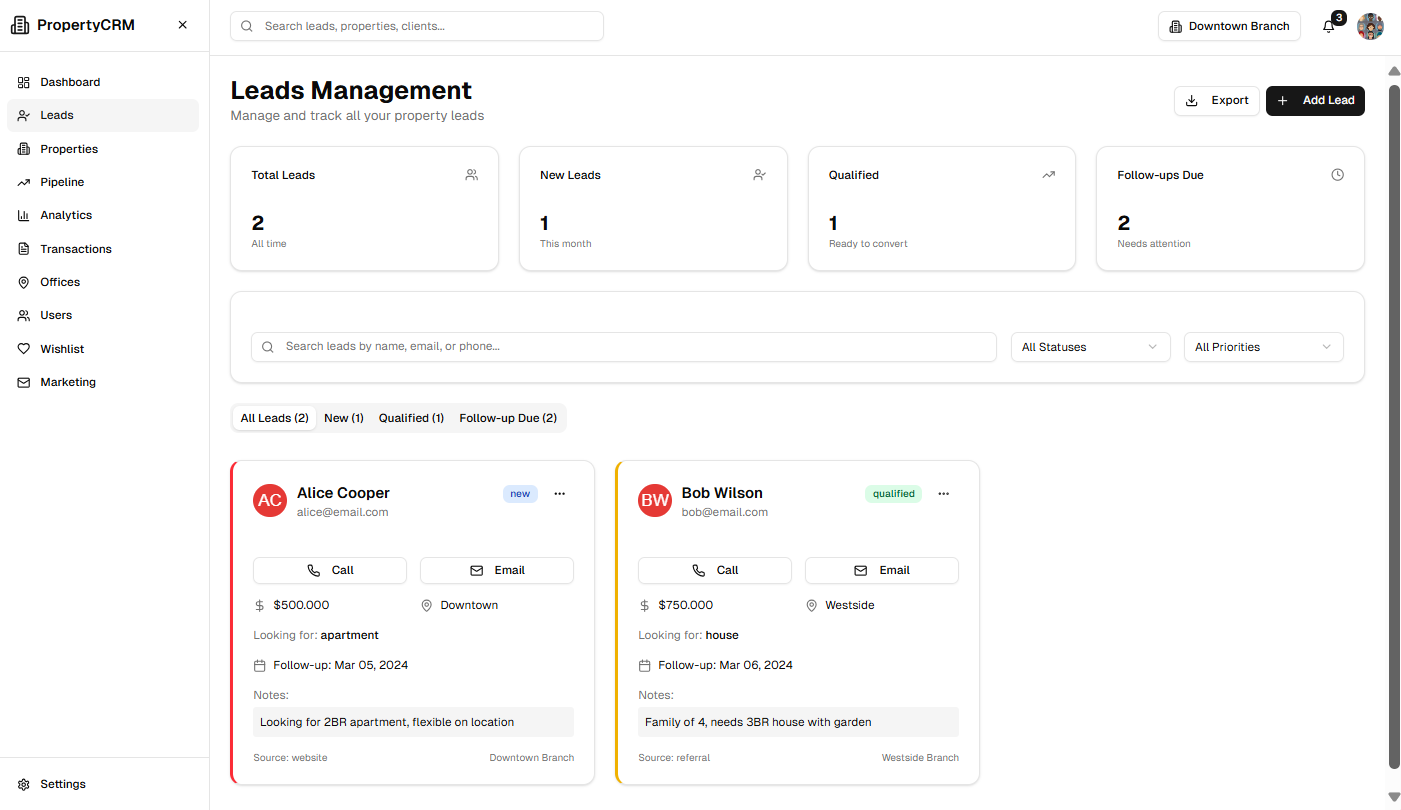The width and height of the screenshot is (1401, 810).
Task: Click the notification bell icon
Action: [x=1329, y=27]
